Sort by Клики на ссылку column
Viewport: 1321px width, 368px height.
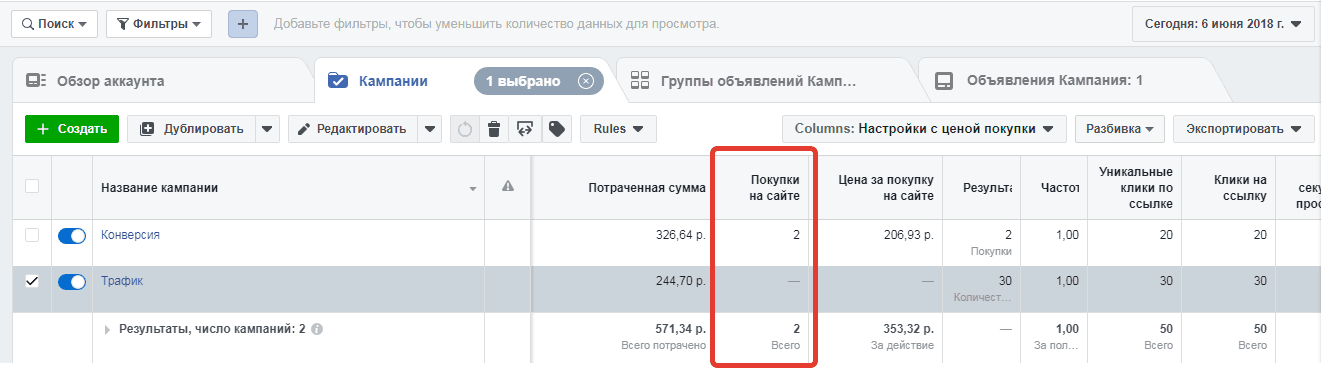pyautogui.click(x=1241, y=187)
